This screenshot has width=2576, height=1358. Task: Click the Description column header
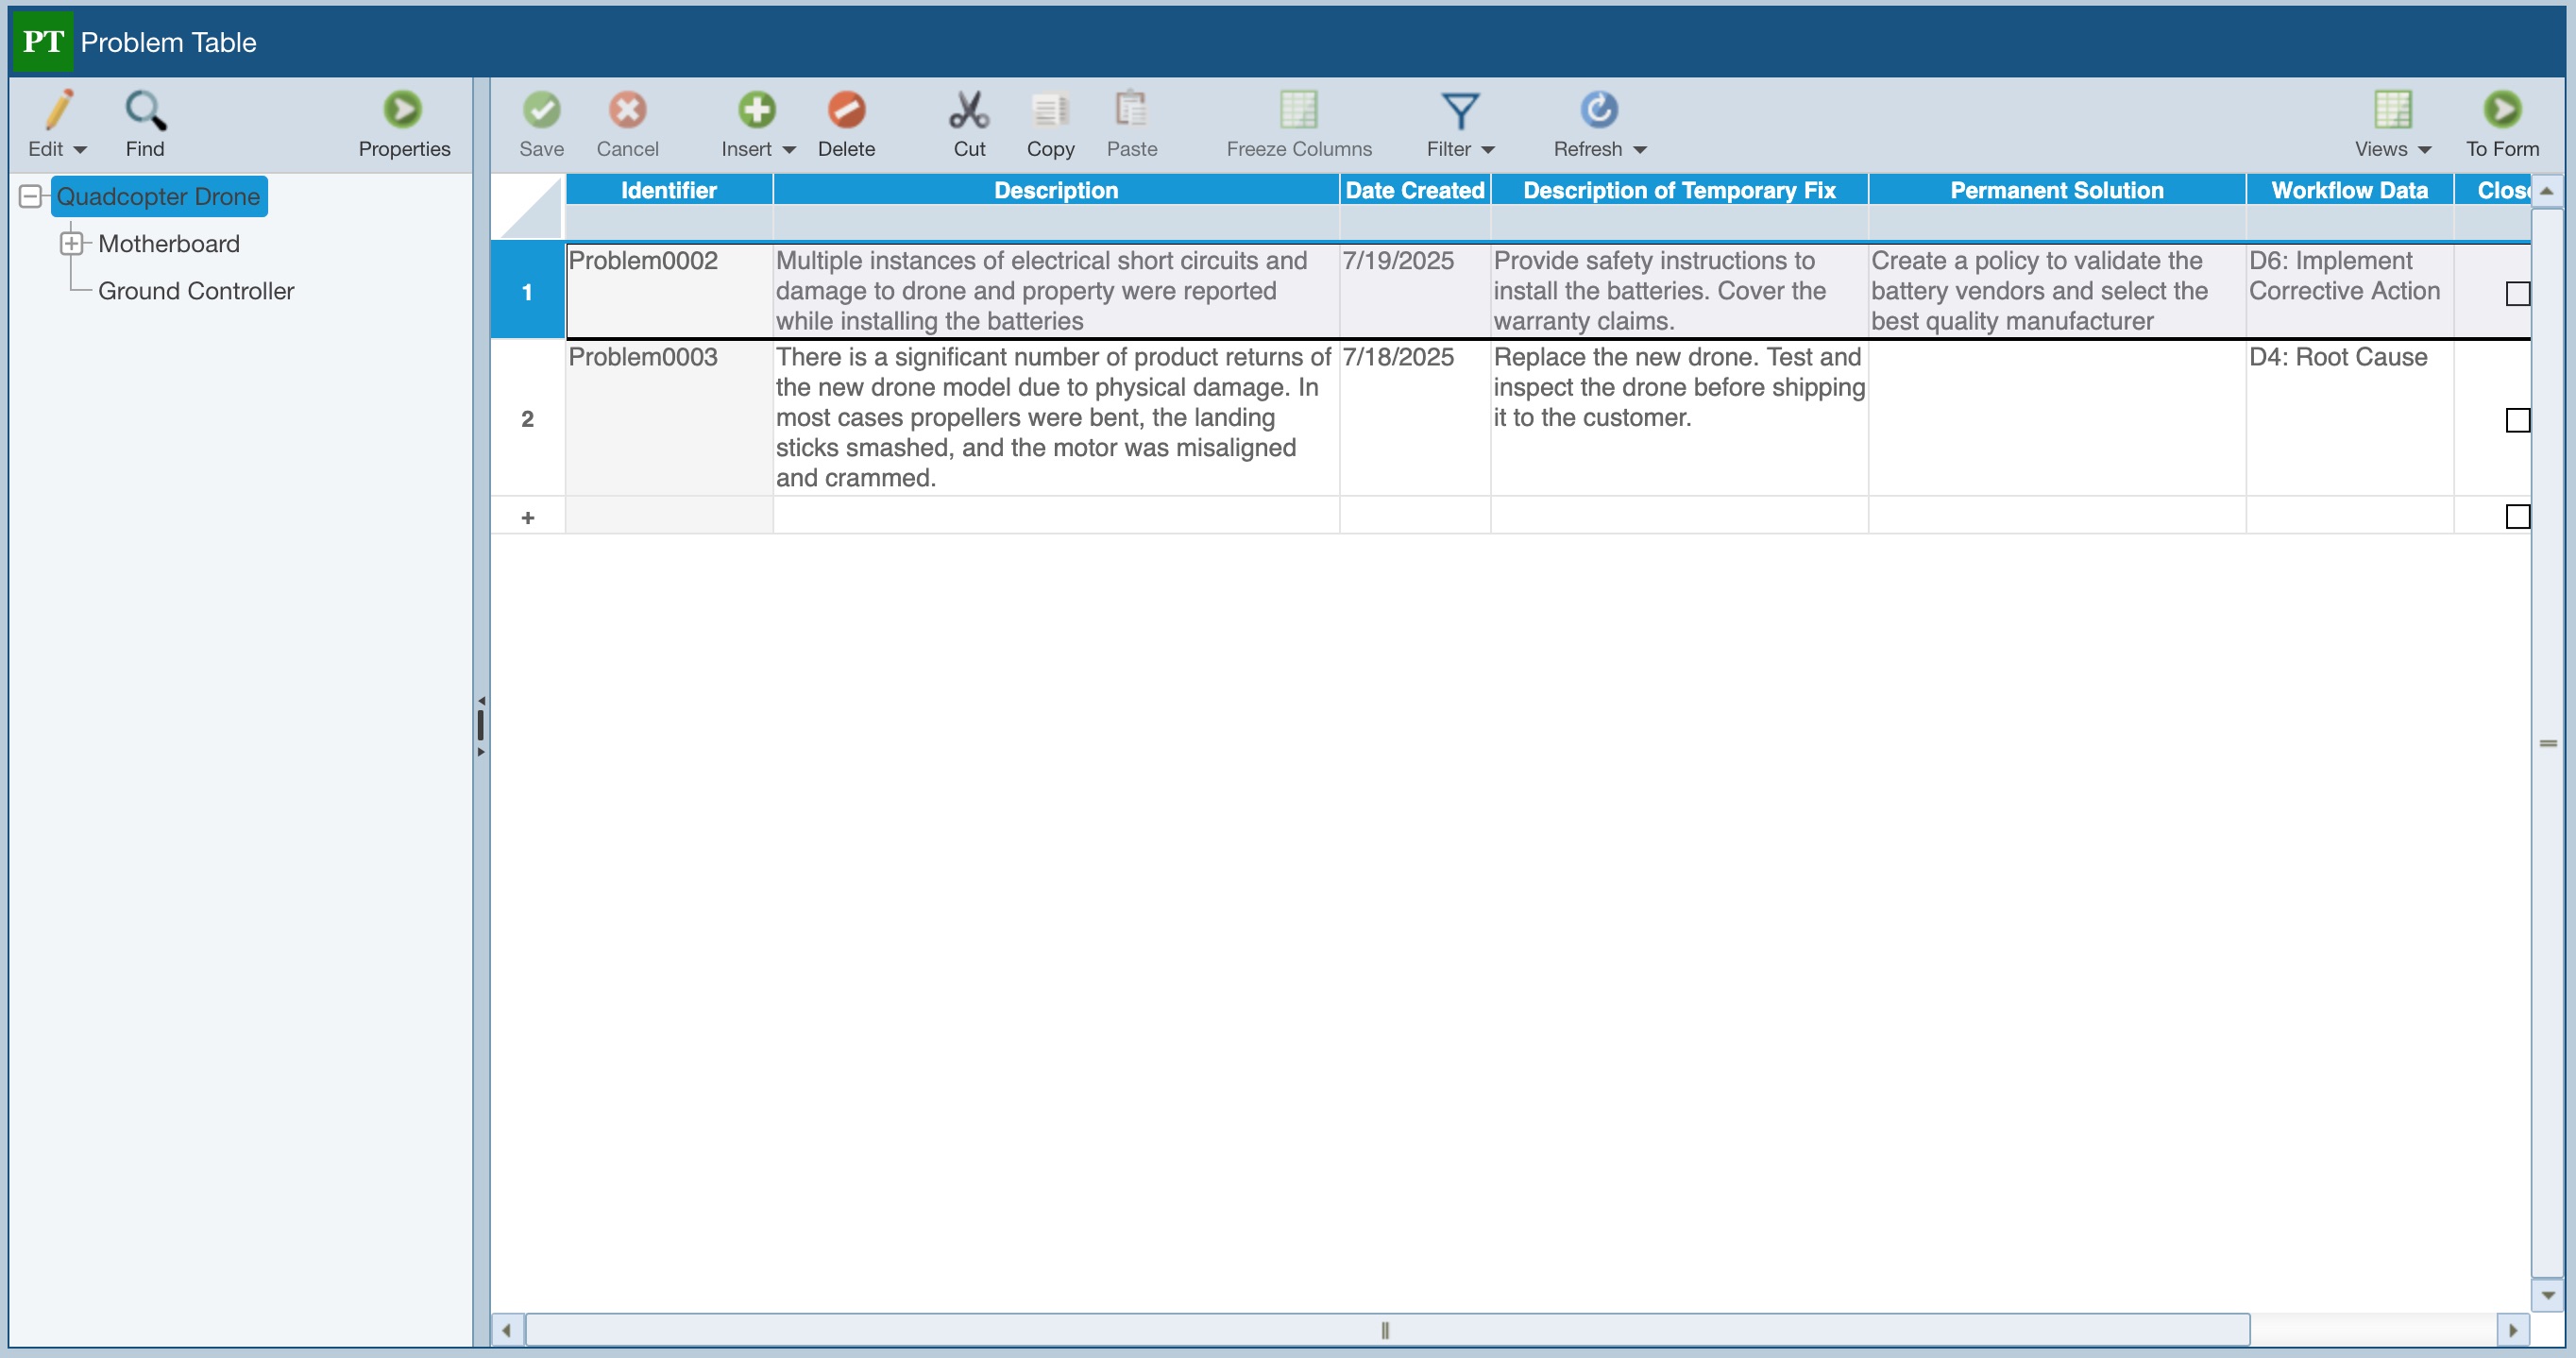[1055, 190]
